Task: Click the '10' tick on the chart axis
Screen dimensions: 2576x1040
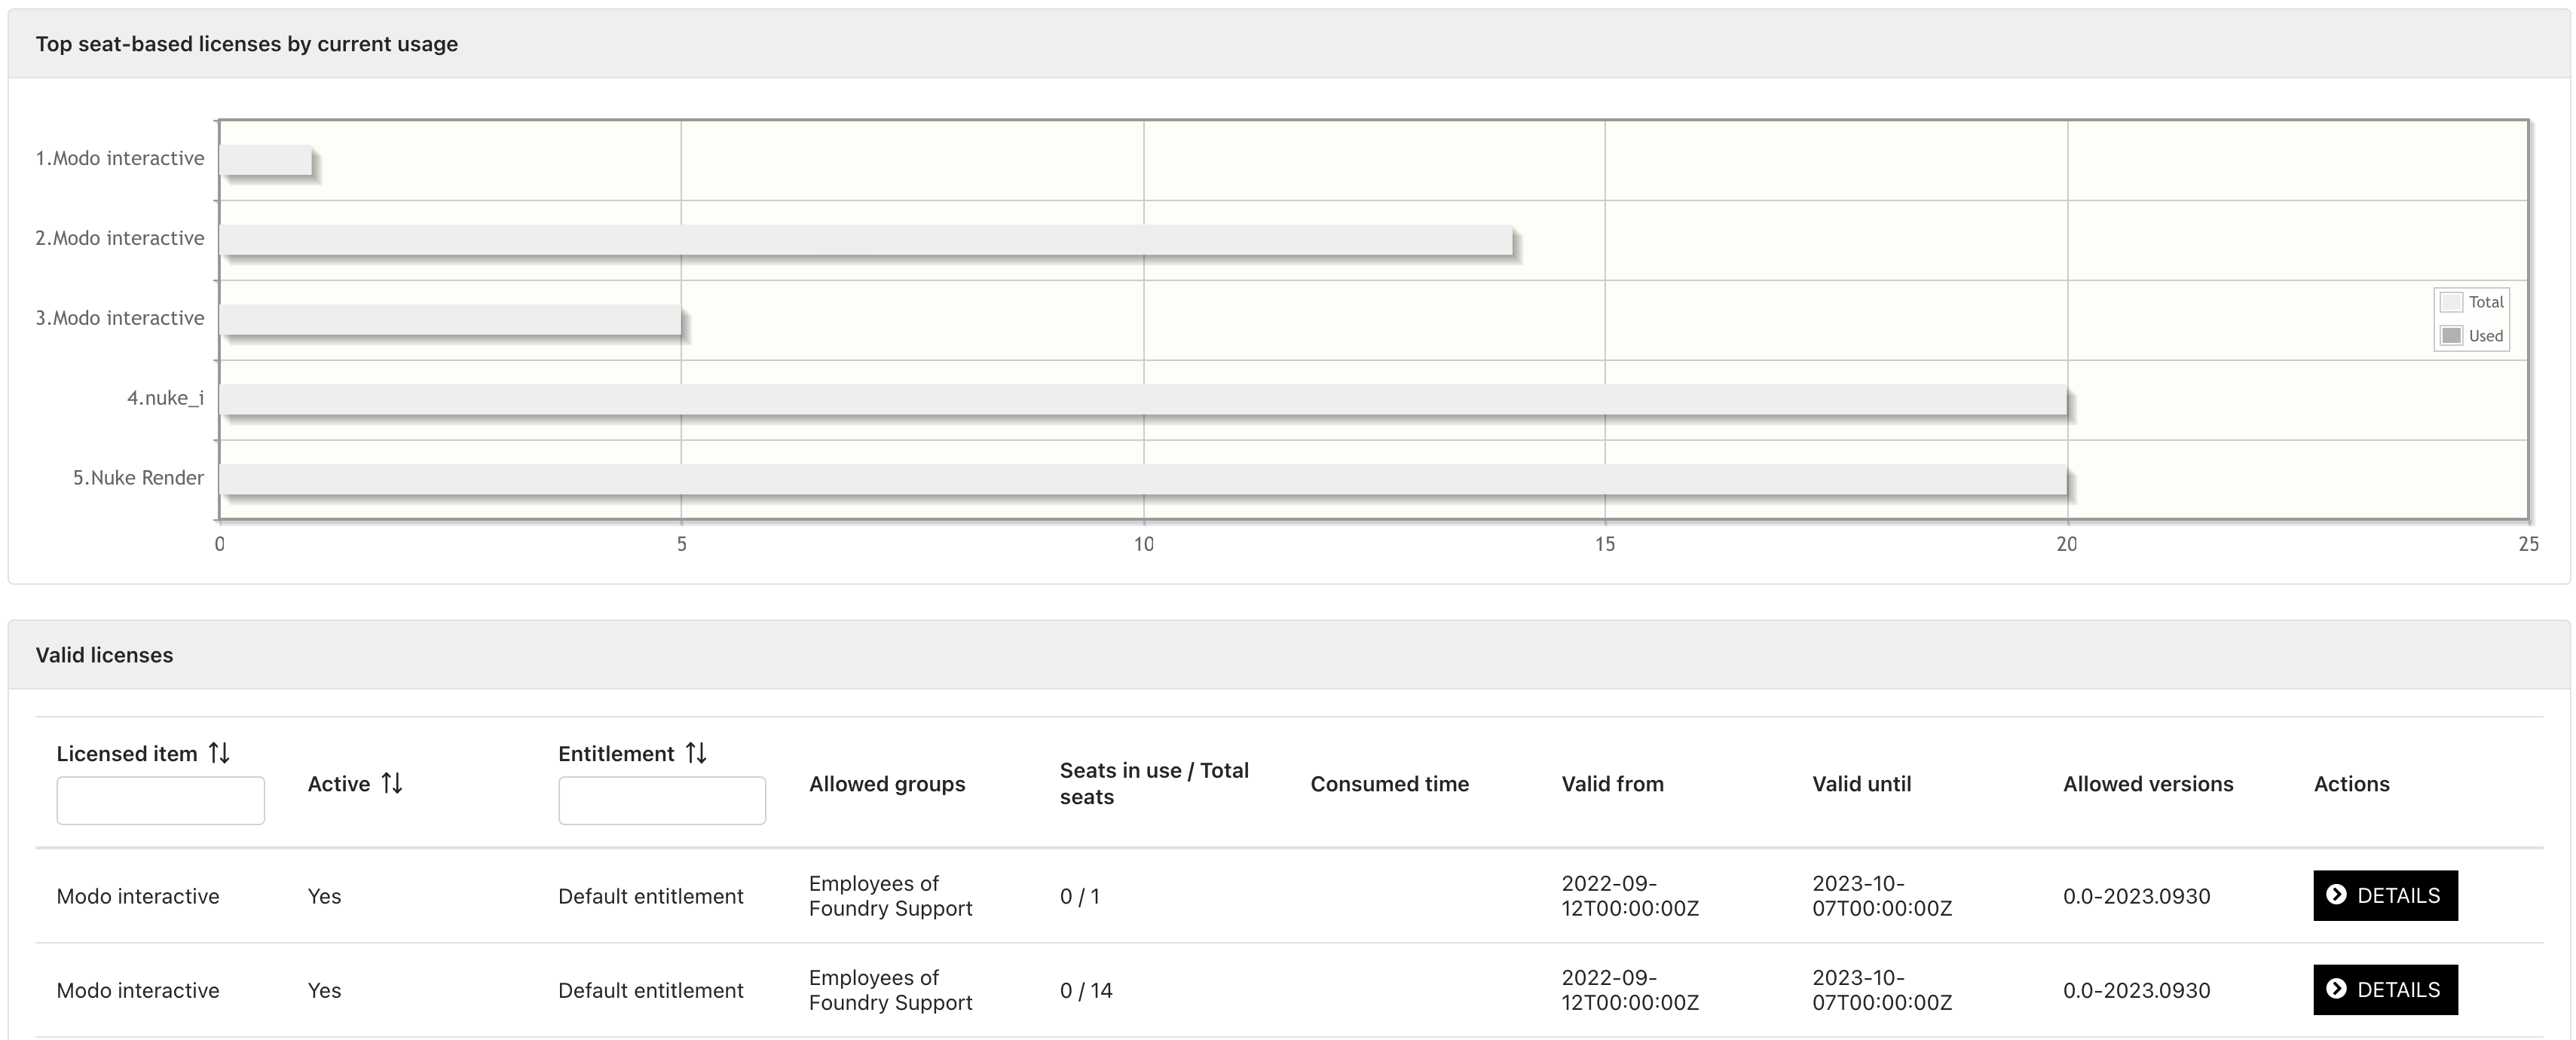Action: [1144, 544]
